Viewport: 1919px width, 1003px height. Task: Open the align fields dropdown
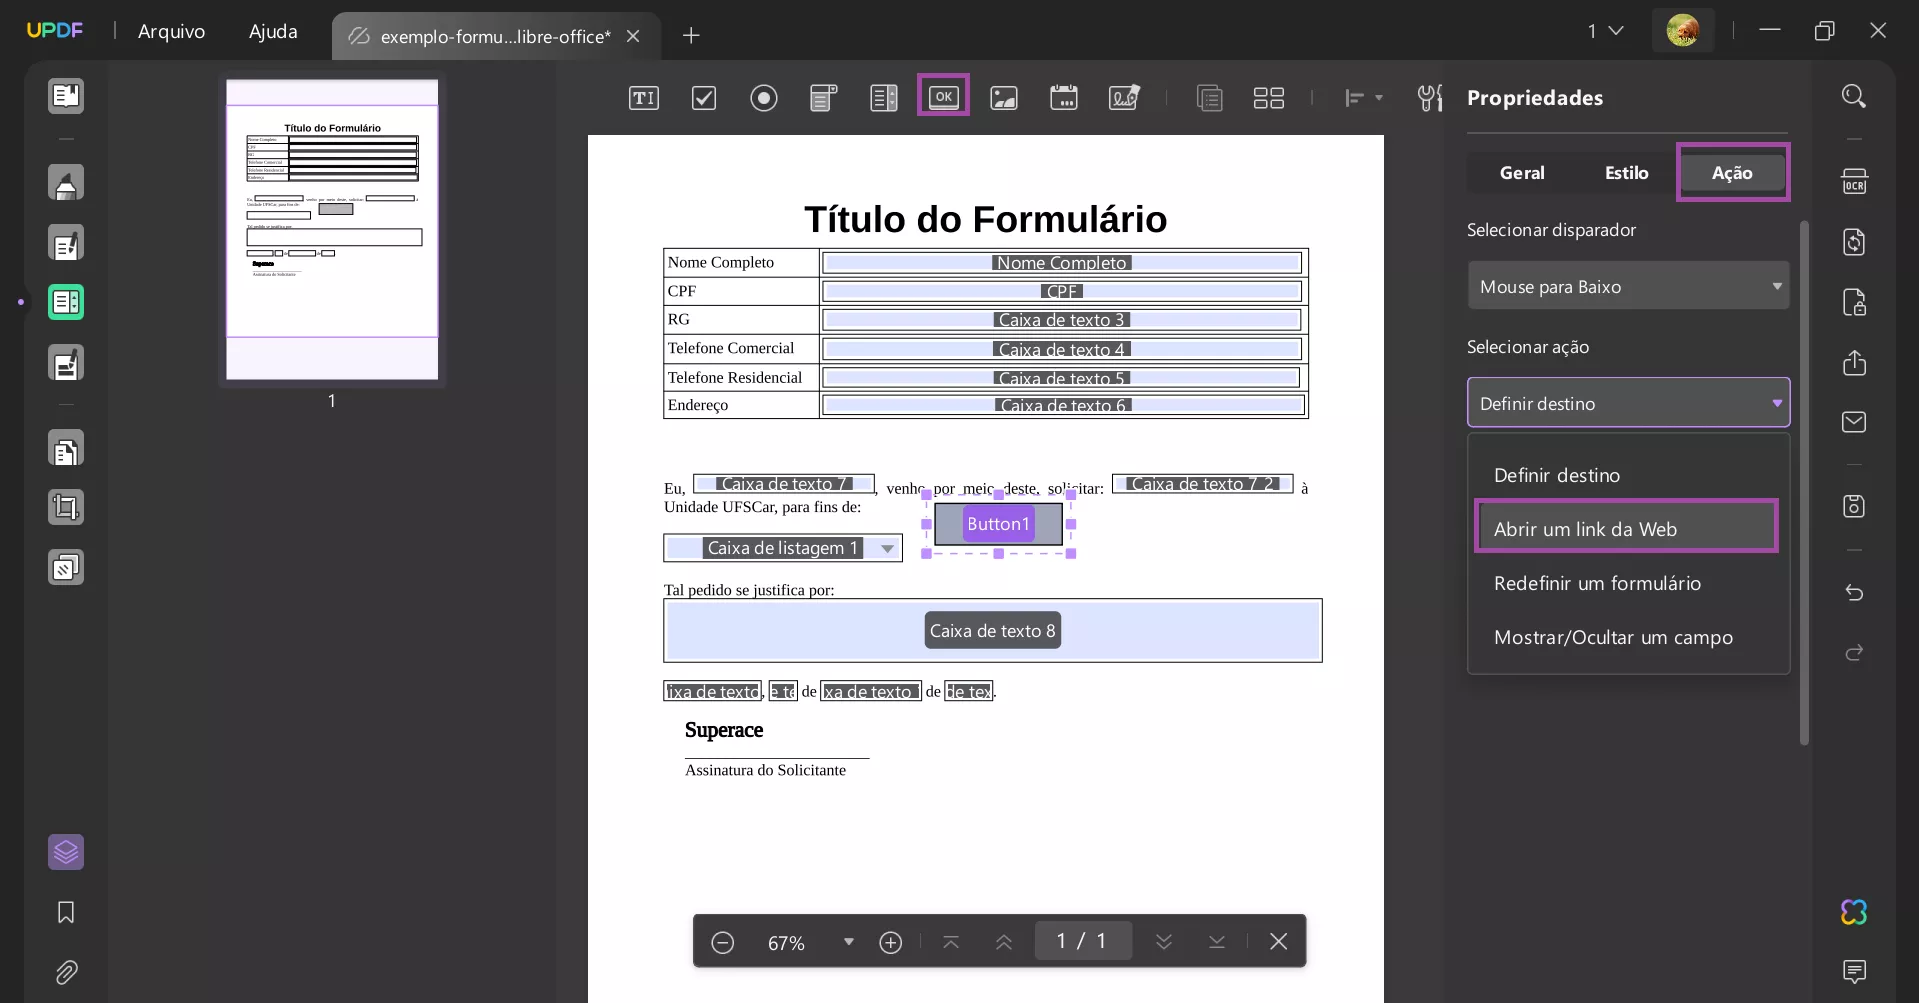coord(1363,97)
